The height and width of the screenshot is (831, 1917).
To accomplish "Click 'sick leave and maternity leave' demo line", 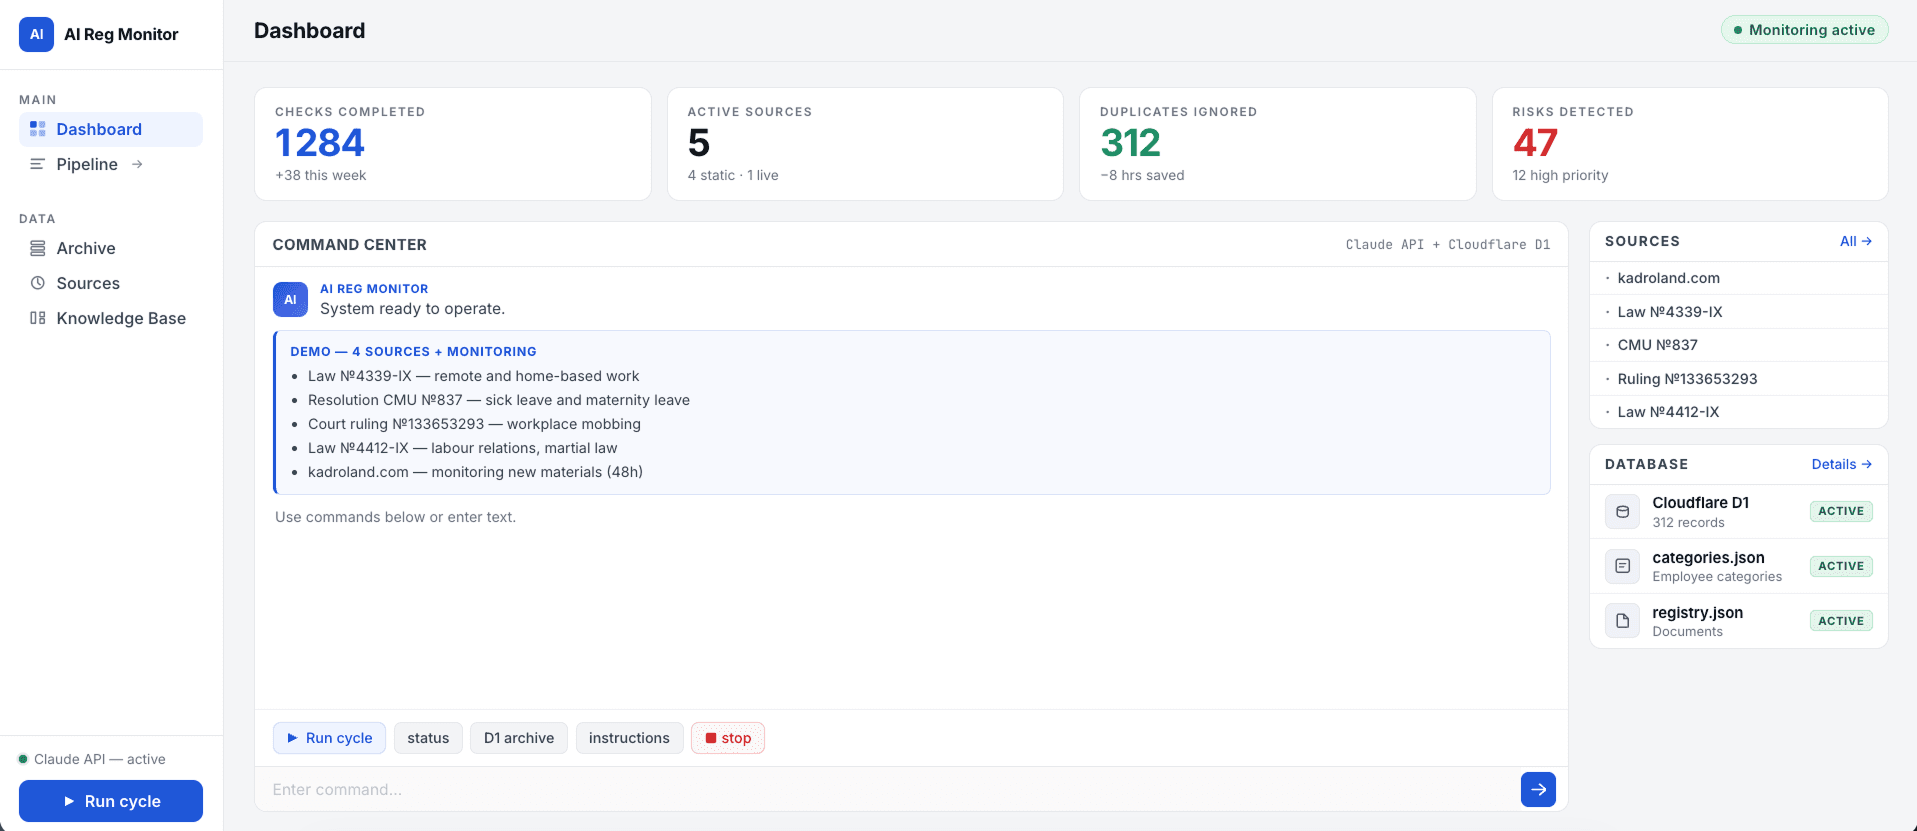I will (x=499, y=400).
